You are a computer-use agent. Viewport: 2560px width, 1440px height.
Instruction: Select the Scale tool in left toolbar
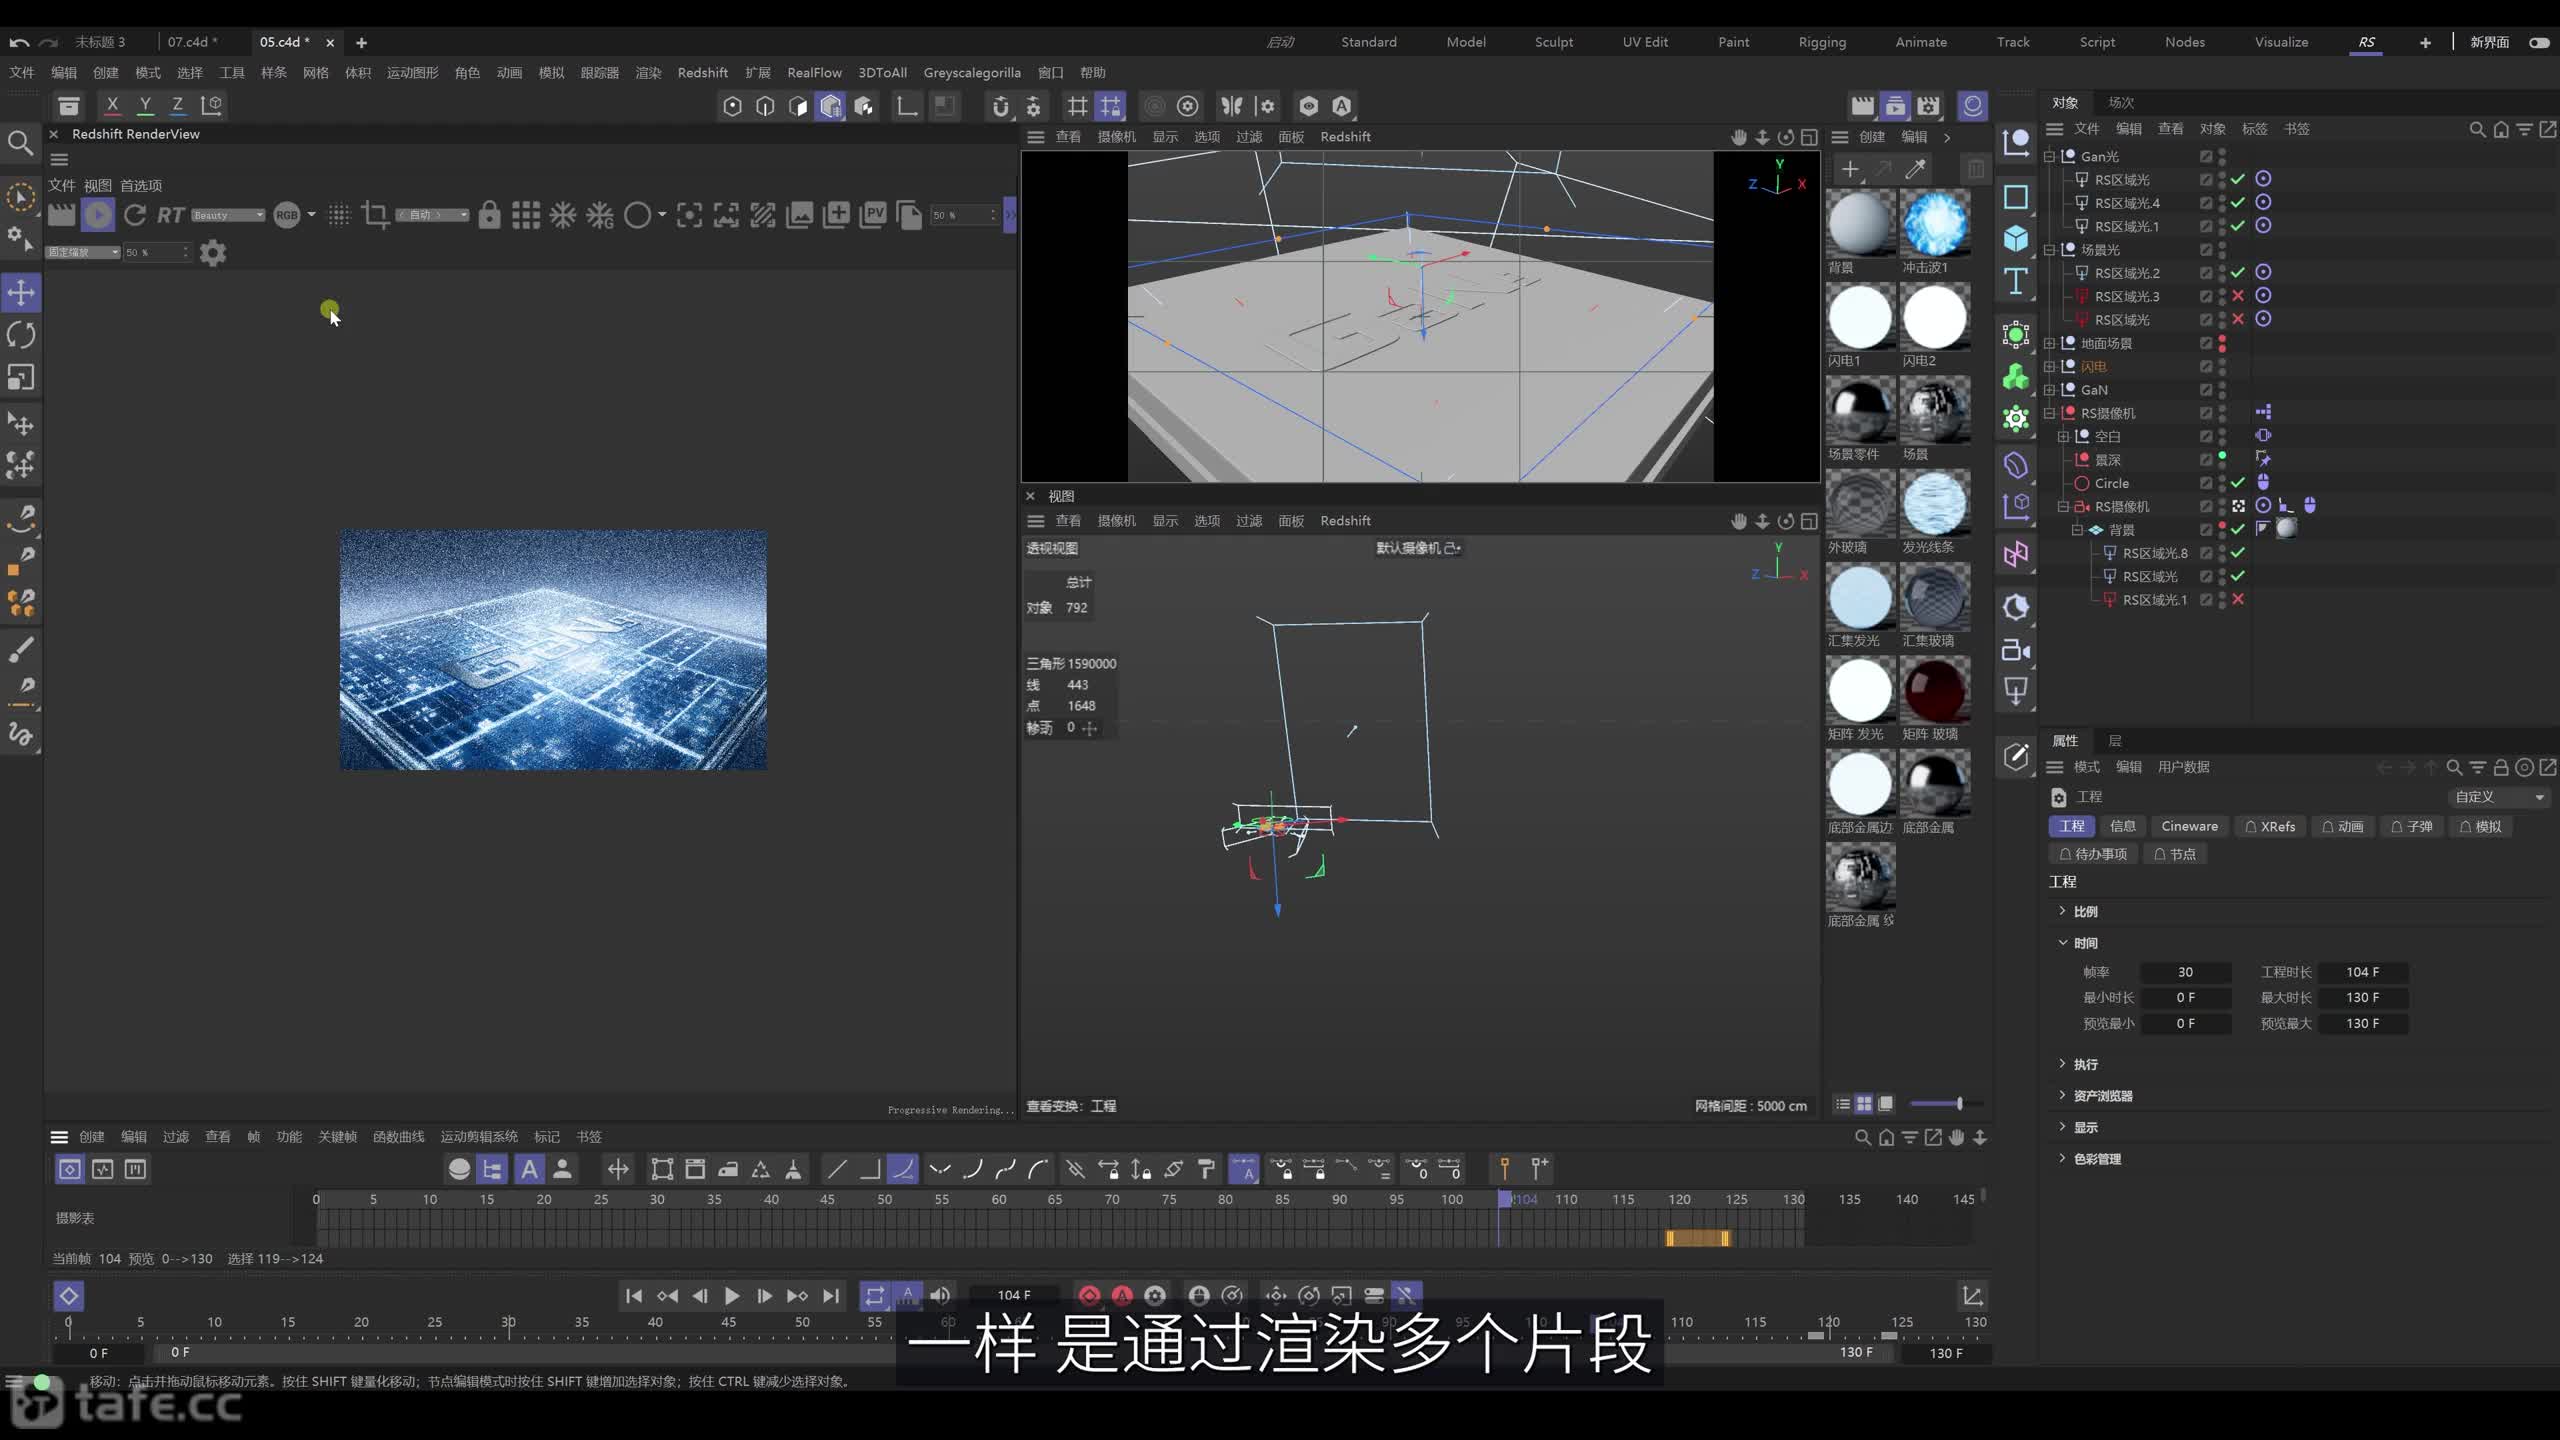[21, 377]
